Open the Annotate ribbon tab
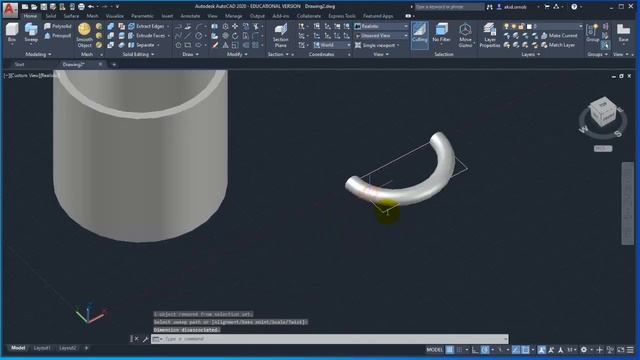The height and width of the screenshot is (360, 640). click(190, 16)
